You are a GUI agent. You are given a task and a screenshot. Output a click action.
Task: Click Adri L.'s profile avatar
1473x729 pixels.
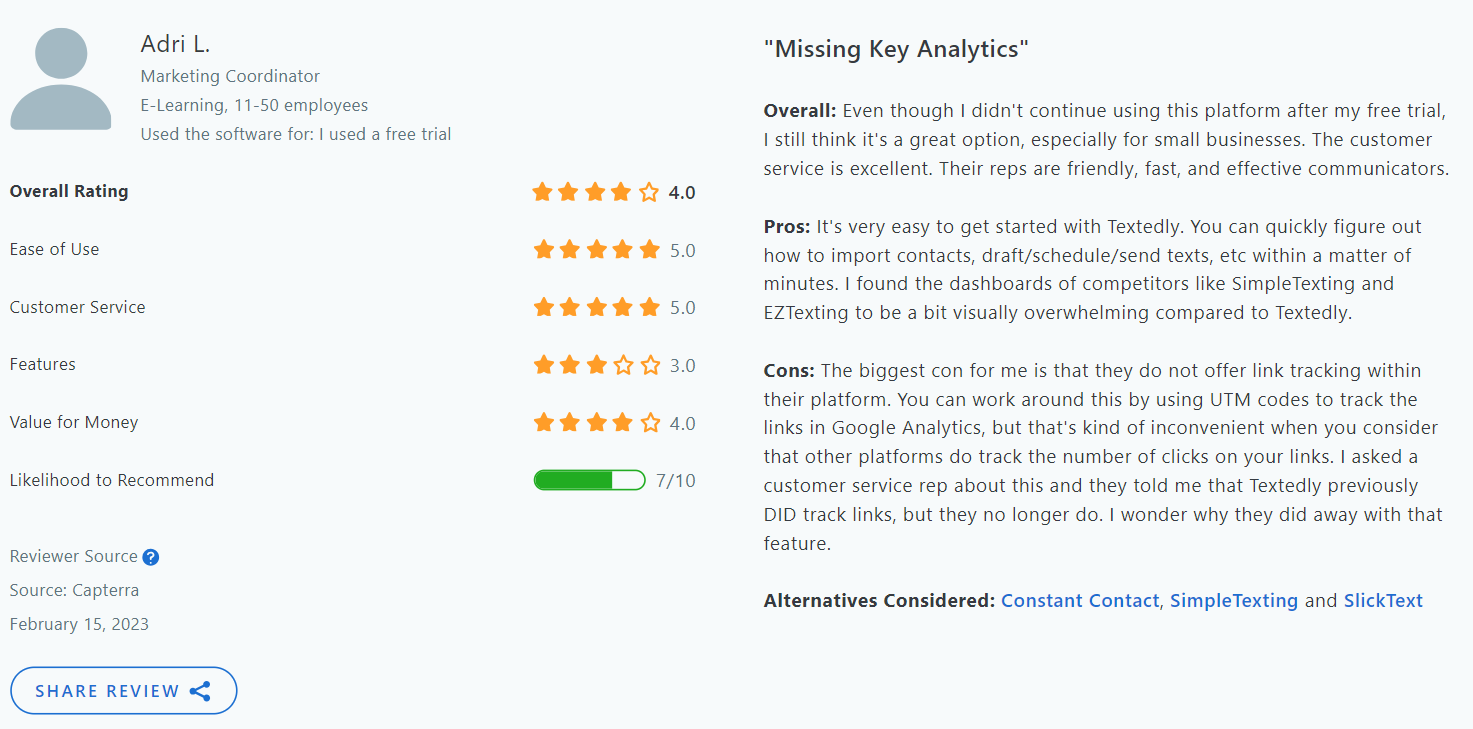tap(61, 79)
